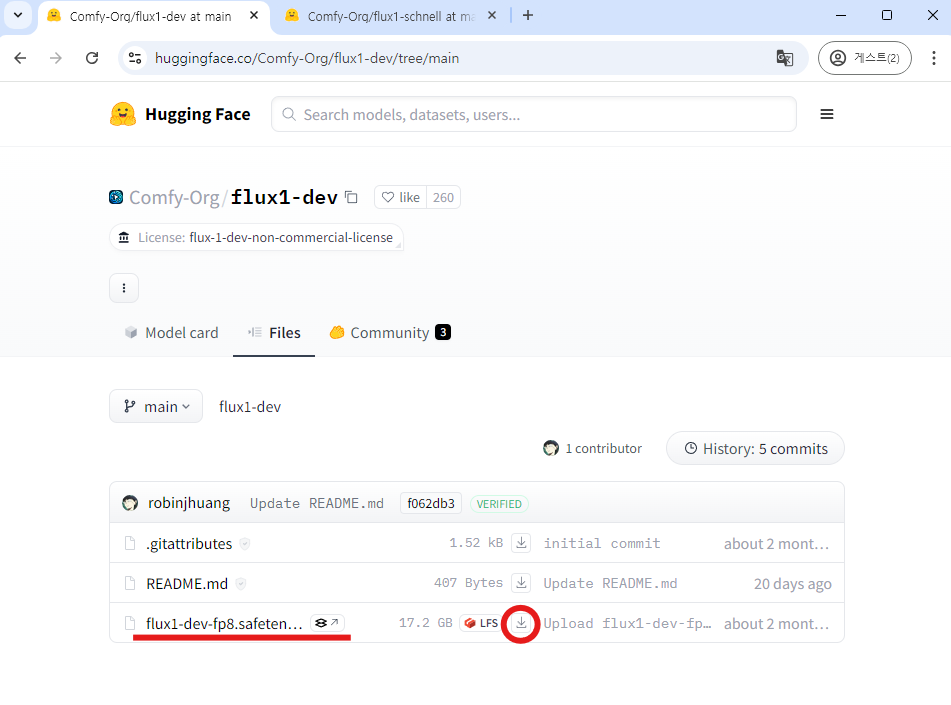This screenshot has width=951, height=705.
Task: Click Update README.md in README row
Action: click(x=610, y=583)
